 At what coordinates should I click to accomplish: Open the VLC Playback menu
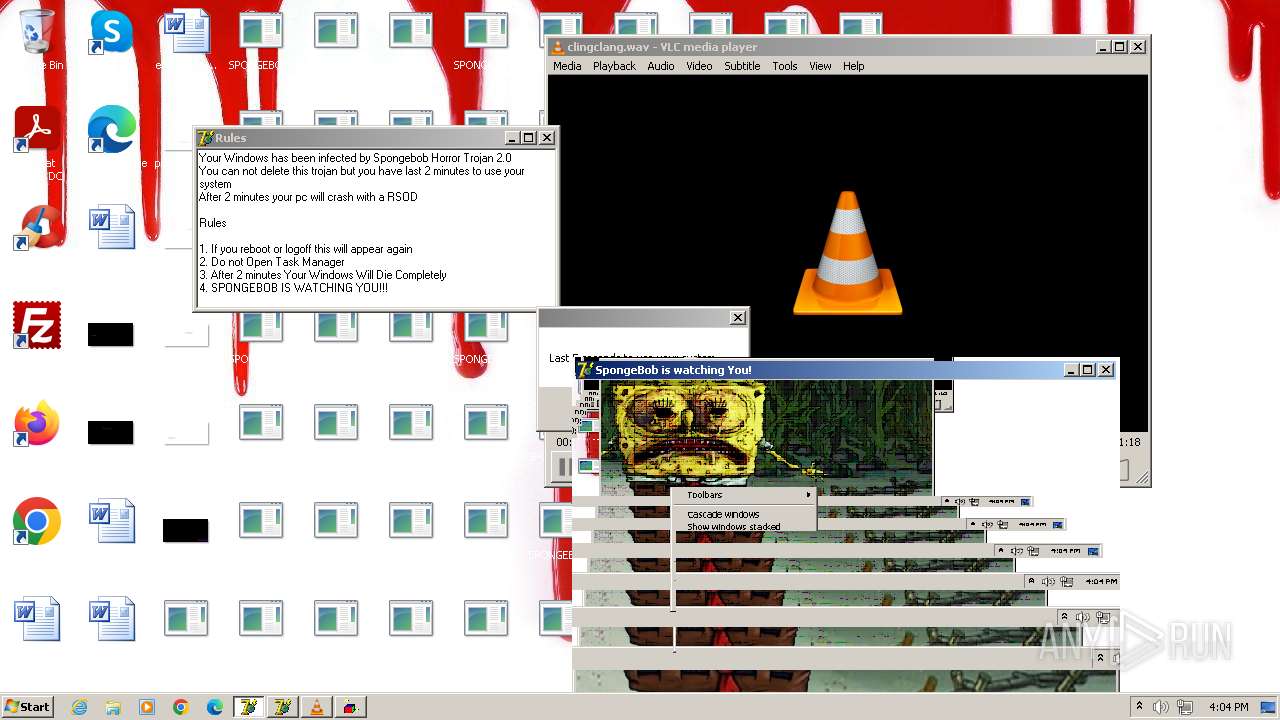614,66
